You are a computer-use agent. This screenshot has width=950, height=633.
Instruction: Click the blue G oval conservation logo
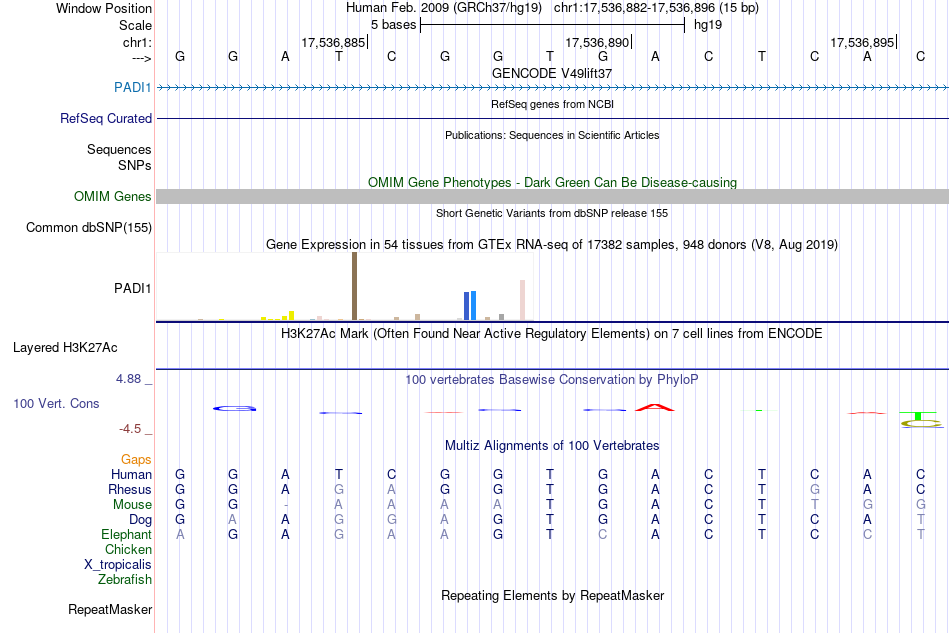(x=234, y=409)
